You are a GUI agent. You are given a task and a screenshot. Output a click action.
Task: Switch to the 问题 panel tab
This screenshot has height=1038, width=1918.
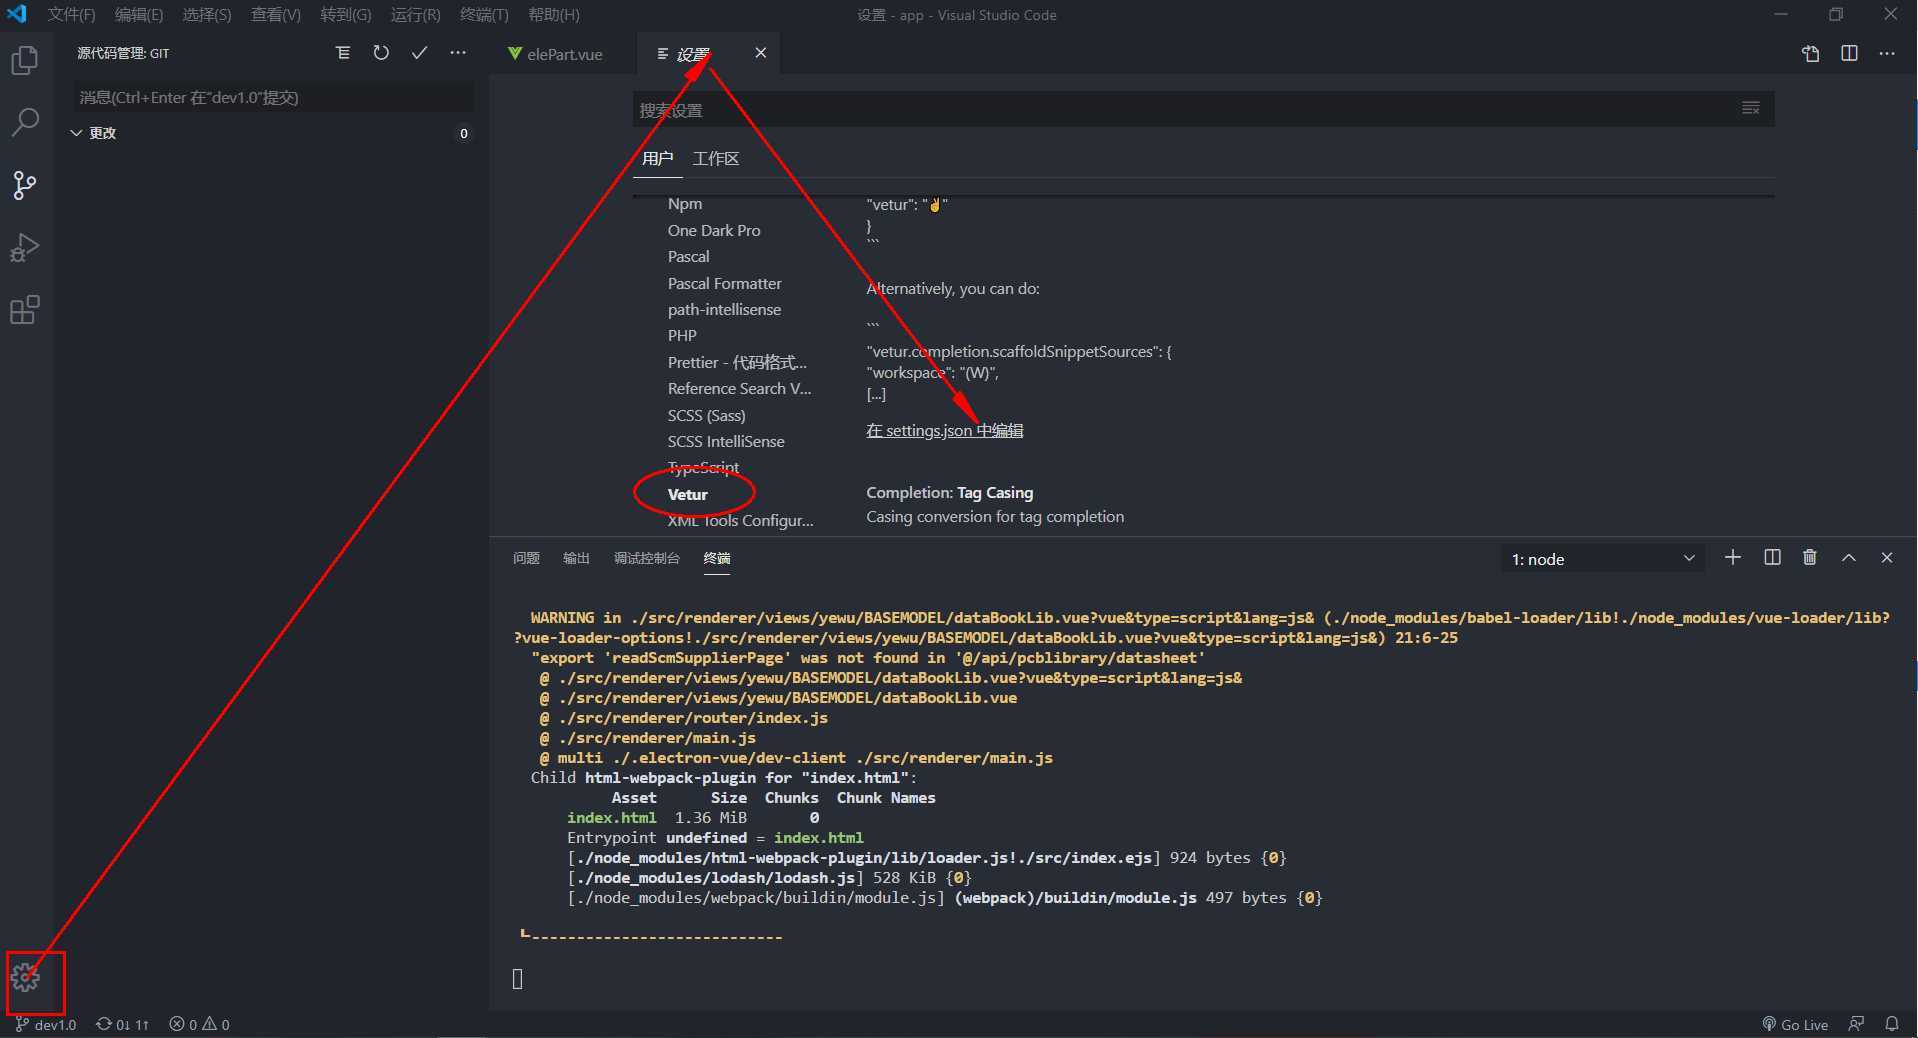pos(526,558)
